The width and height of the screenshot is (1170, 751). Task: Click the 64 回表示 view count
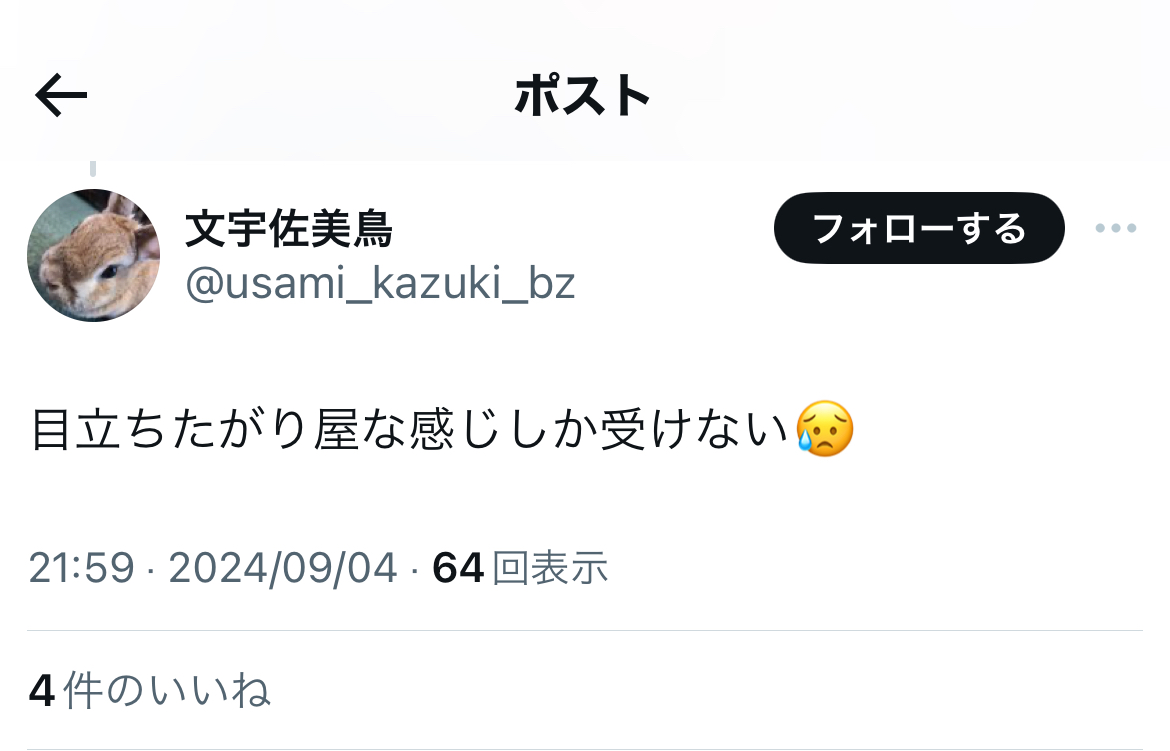click(x=520, y=568)
